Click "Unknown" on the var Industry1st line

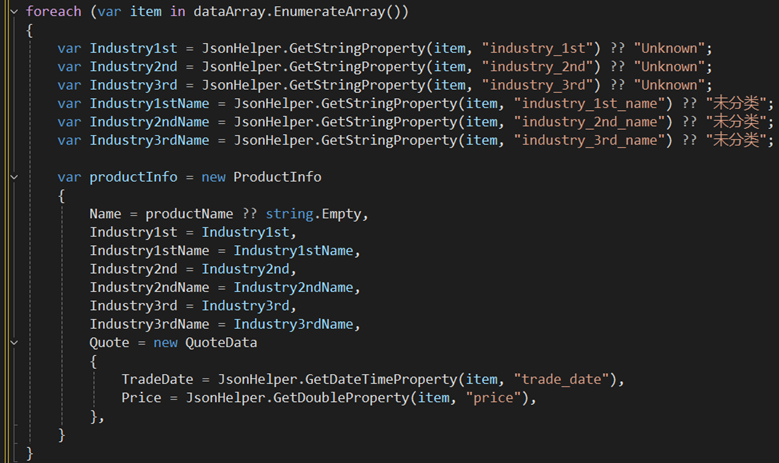click(669, 48)
